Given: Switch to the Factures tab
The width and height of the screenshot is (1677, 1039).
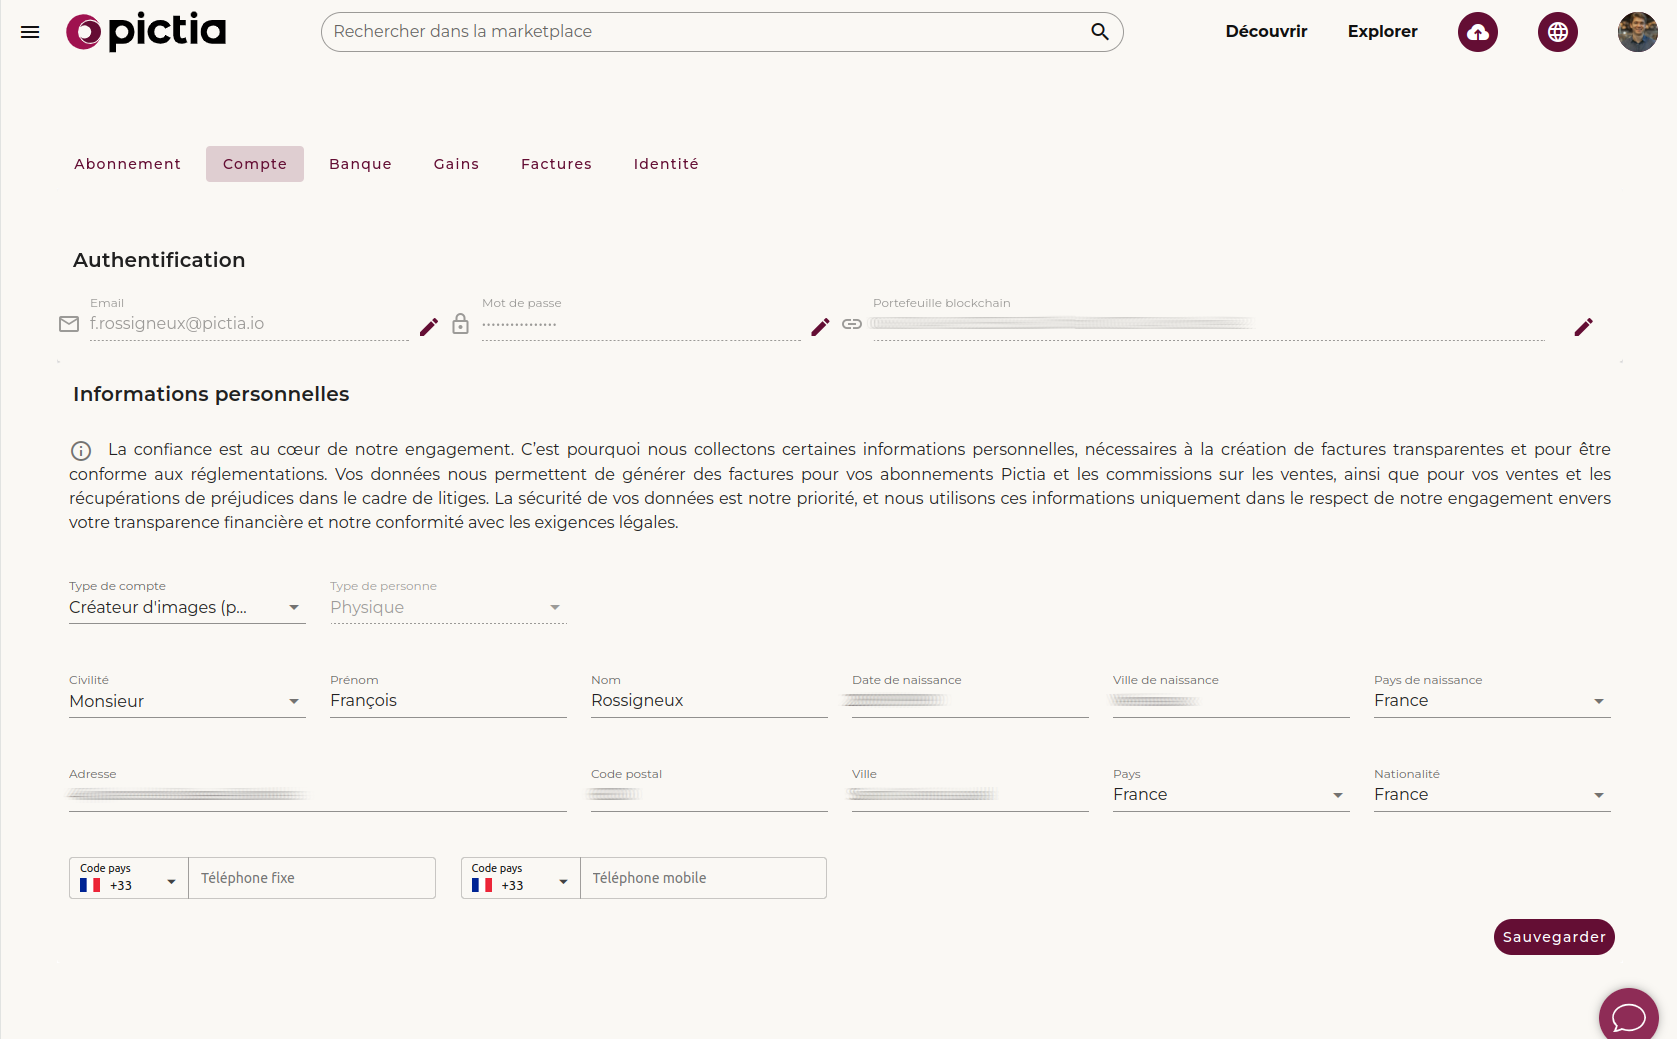Looking at the screenshot, I should pyautogui.click(x=556, y=164).
